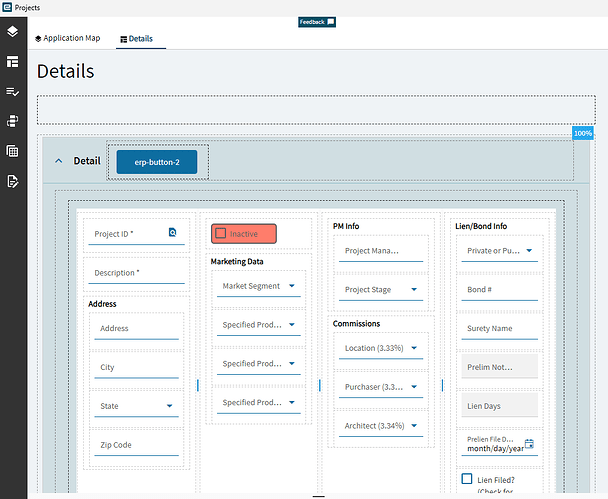608x499 pixels.
Task: Open the layers icon in the sidebar
Action: [12, 31]
